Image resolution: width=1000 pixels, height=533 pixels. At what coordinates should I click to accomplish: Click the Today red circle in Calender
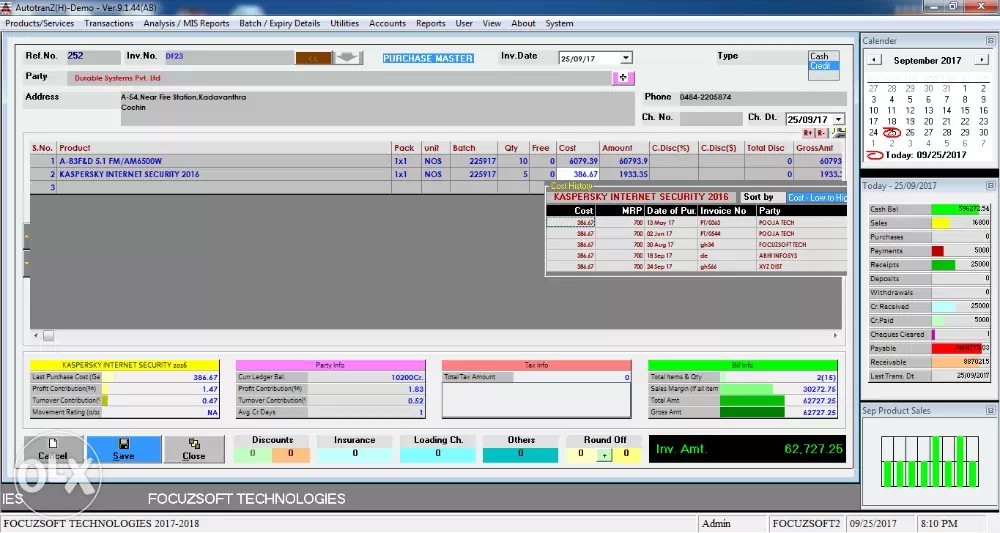[x=875, y=155]
